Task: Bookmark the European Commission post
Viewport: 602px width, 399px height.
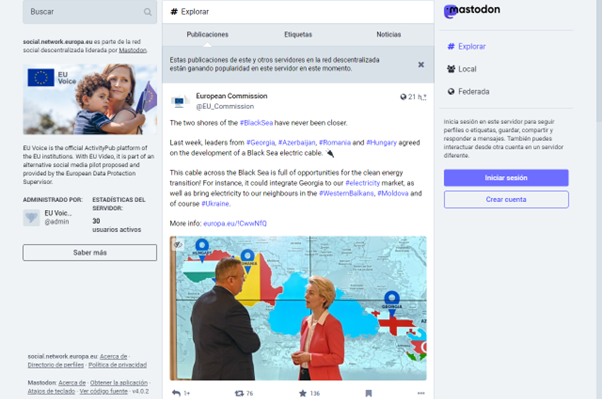Action: point(369,393)
